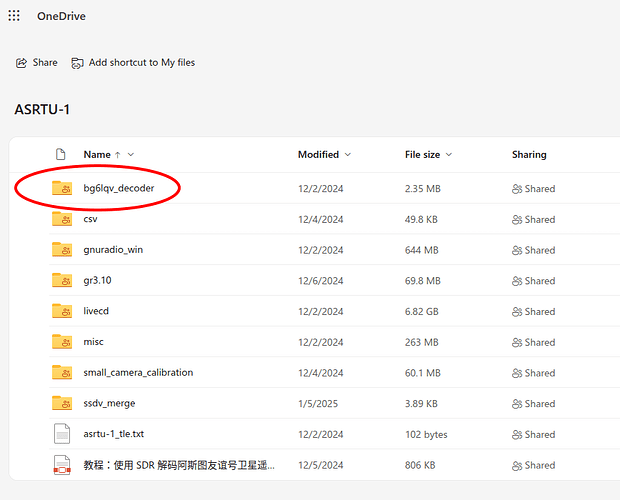
Task: Open the Modified column dropdown
Action: [348, 155]
